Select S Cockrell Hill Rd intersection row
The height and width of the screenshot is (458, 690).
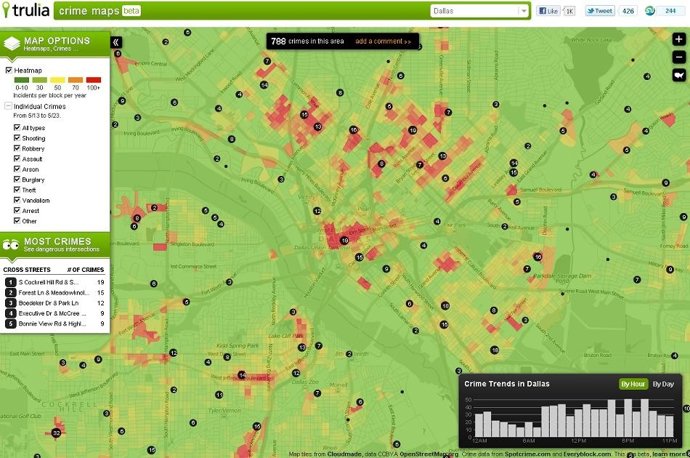tap(55, 282)
